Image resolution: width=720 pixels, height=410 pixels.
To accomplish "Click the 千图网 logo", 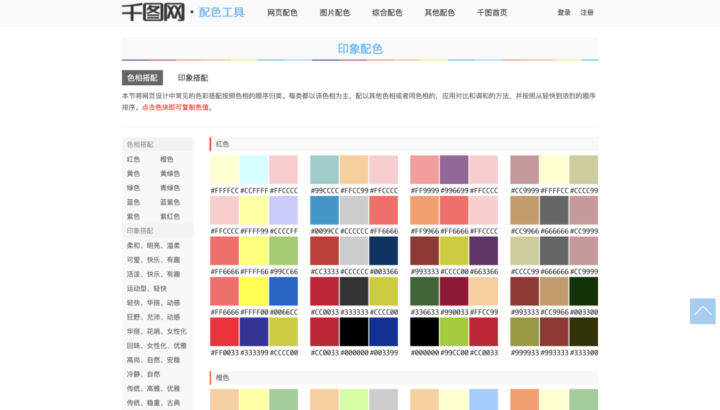I will point(153,12).
